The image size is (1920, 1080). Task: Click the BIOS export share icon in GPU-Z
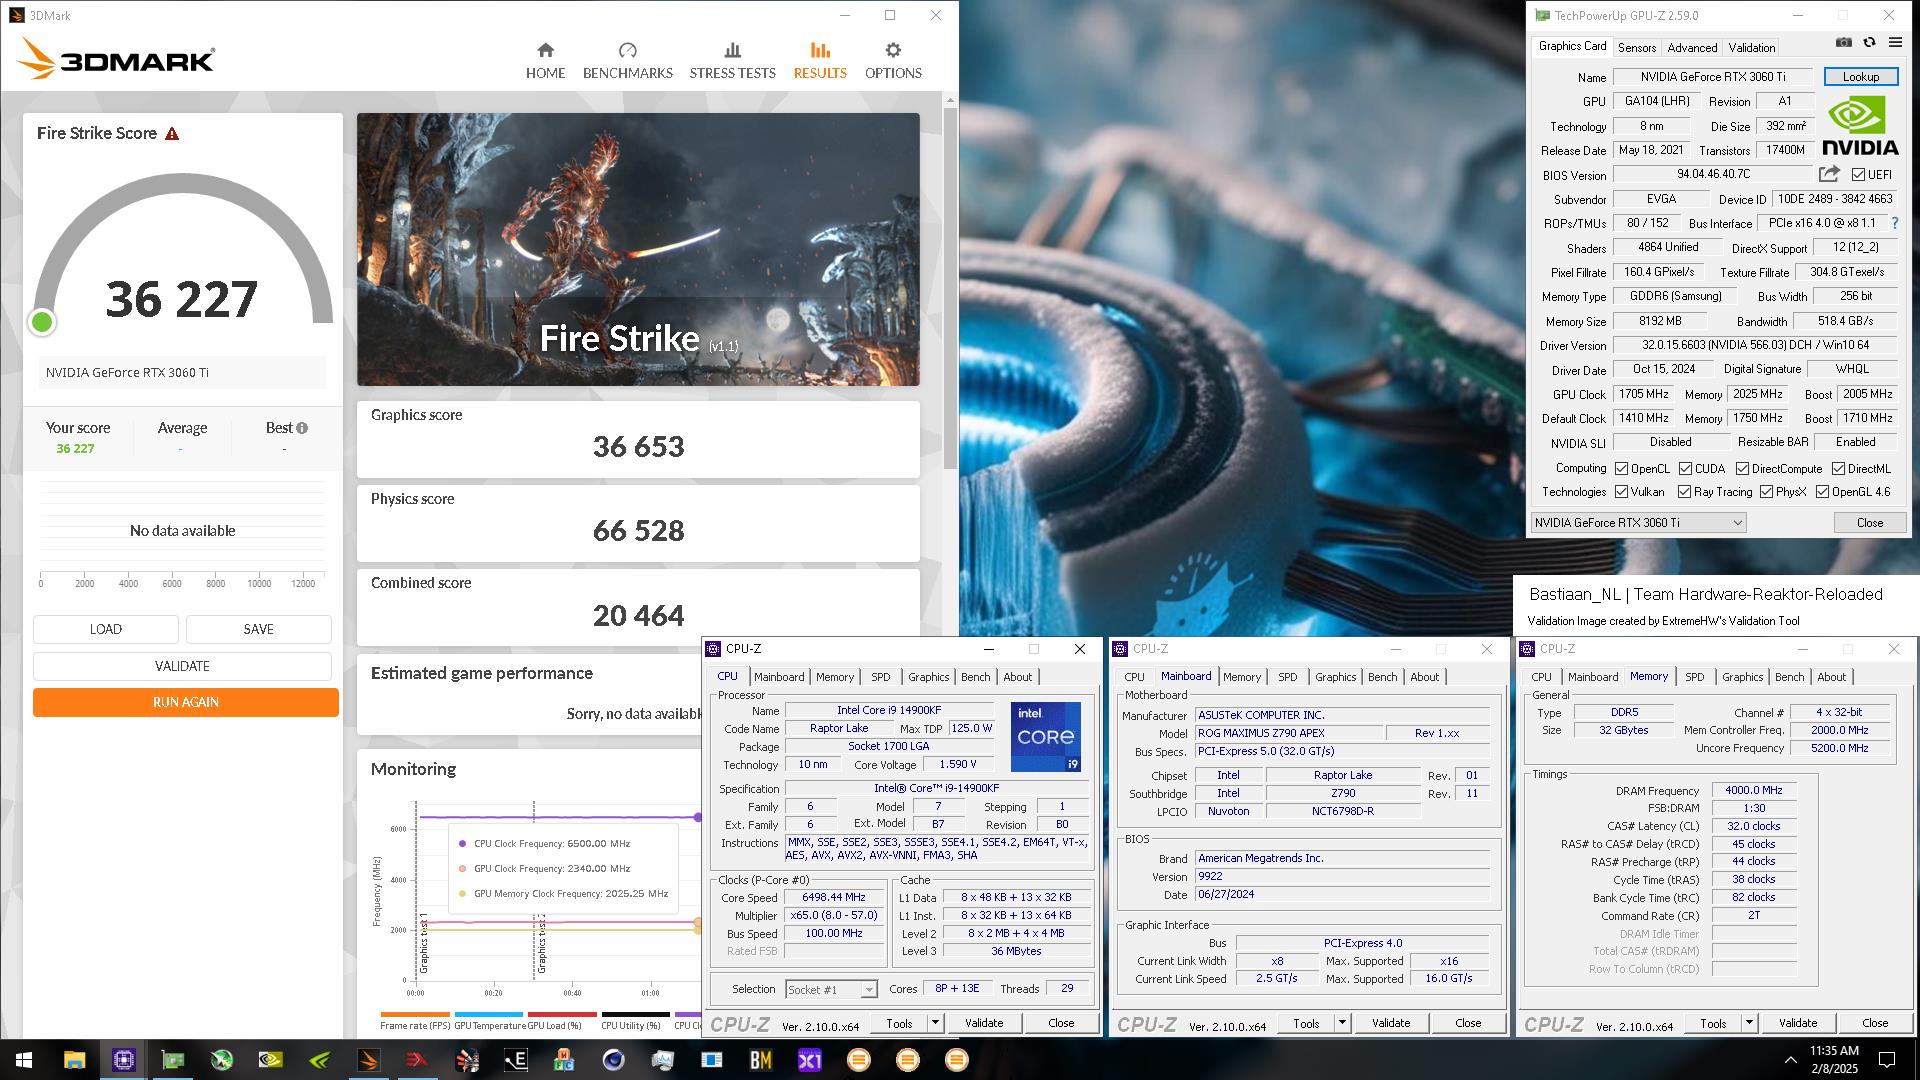[x=1829, y=174]
